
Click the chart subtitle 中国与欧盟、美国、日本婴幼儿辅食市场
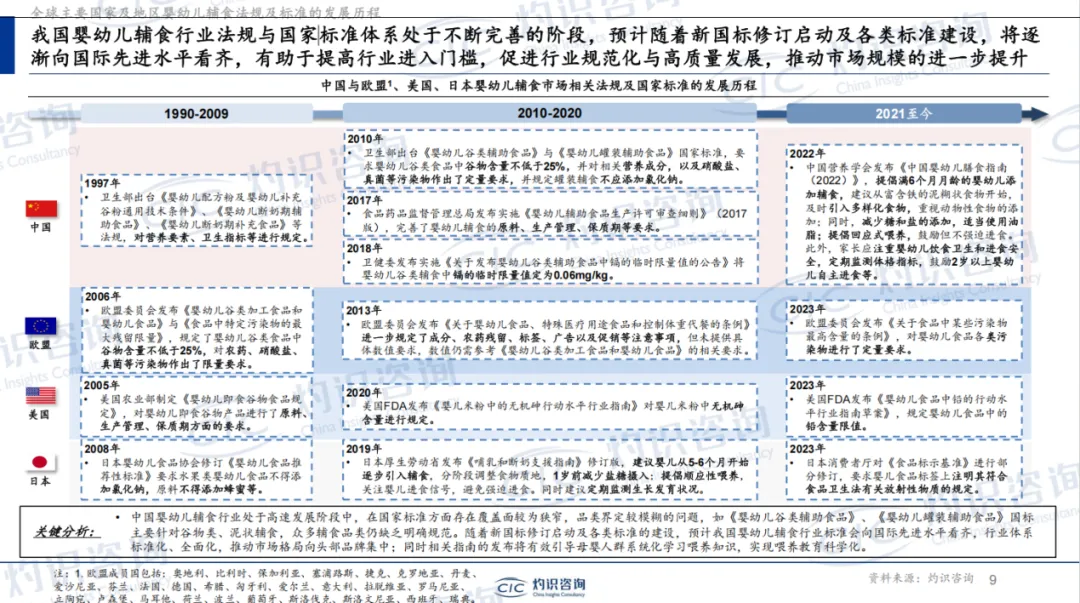(539, 85)
